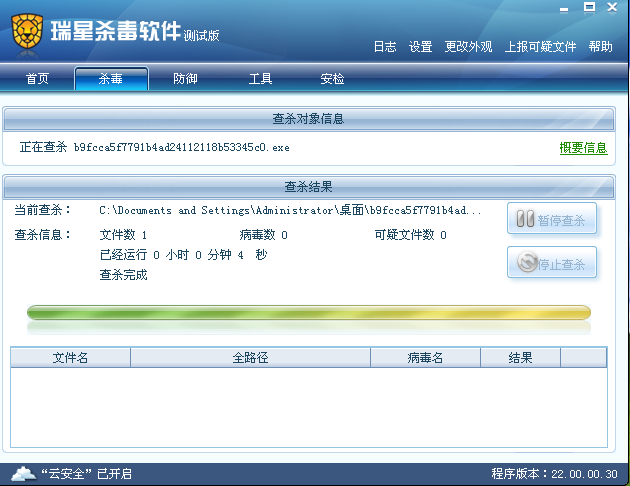The width and height of the screenshot is (630, 486).
Task: Open 设置 settings
Action: pos(420,47)
